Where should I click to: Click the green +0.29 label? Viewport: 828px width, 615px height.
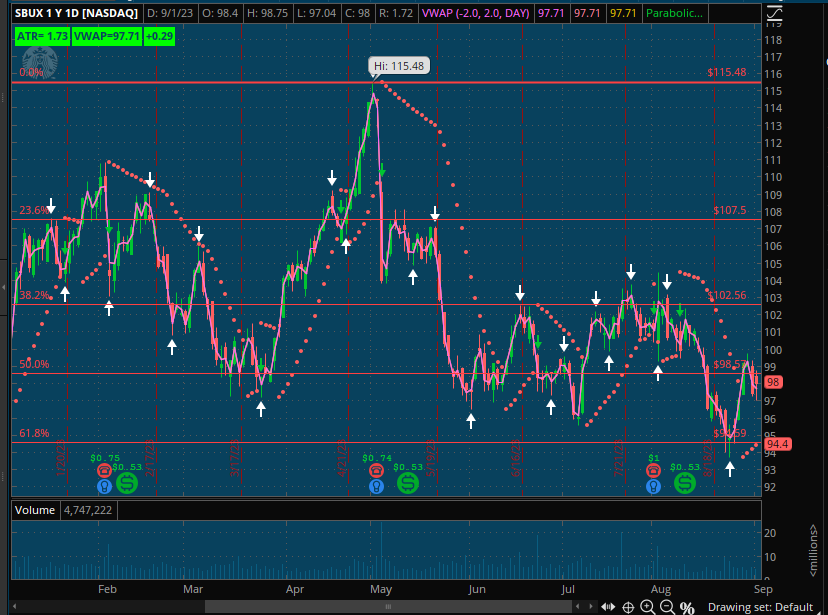pos(159,36)
